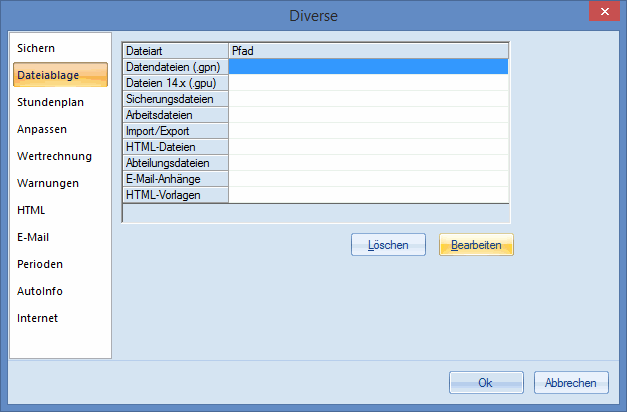Confirm the dialog with Ok
The height and width of the screenshot is (412, 627).
tap(486, 383)
